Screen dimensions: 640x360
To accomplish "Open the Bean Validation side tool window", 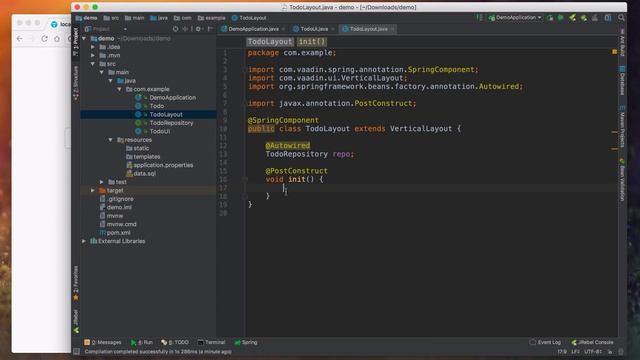I will point(622,180).
